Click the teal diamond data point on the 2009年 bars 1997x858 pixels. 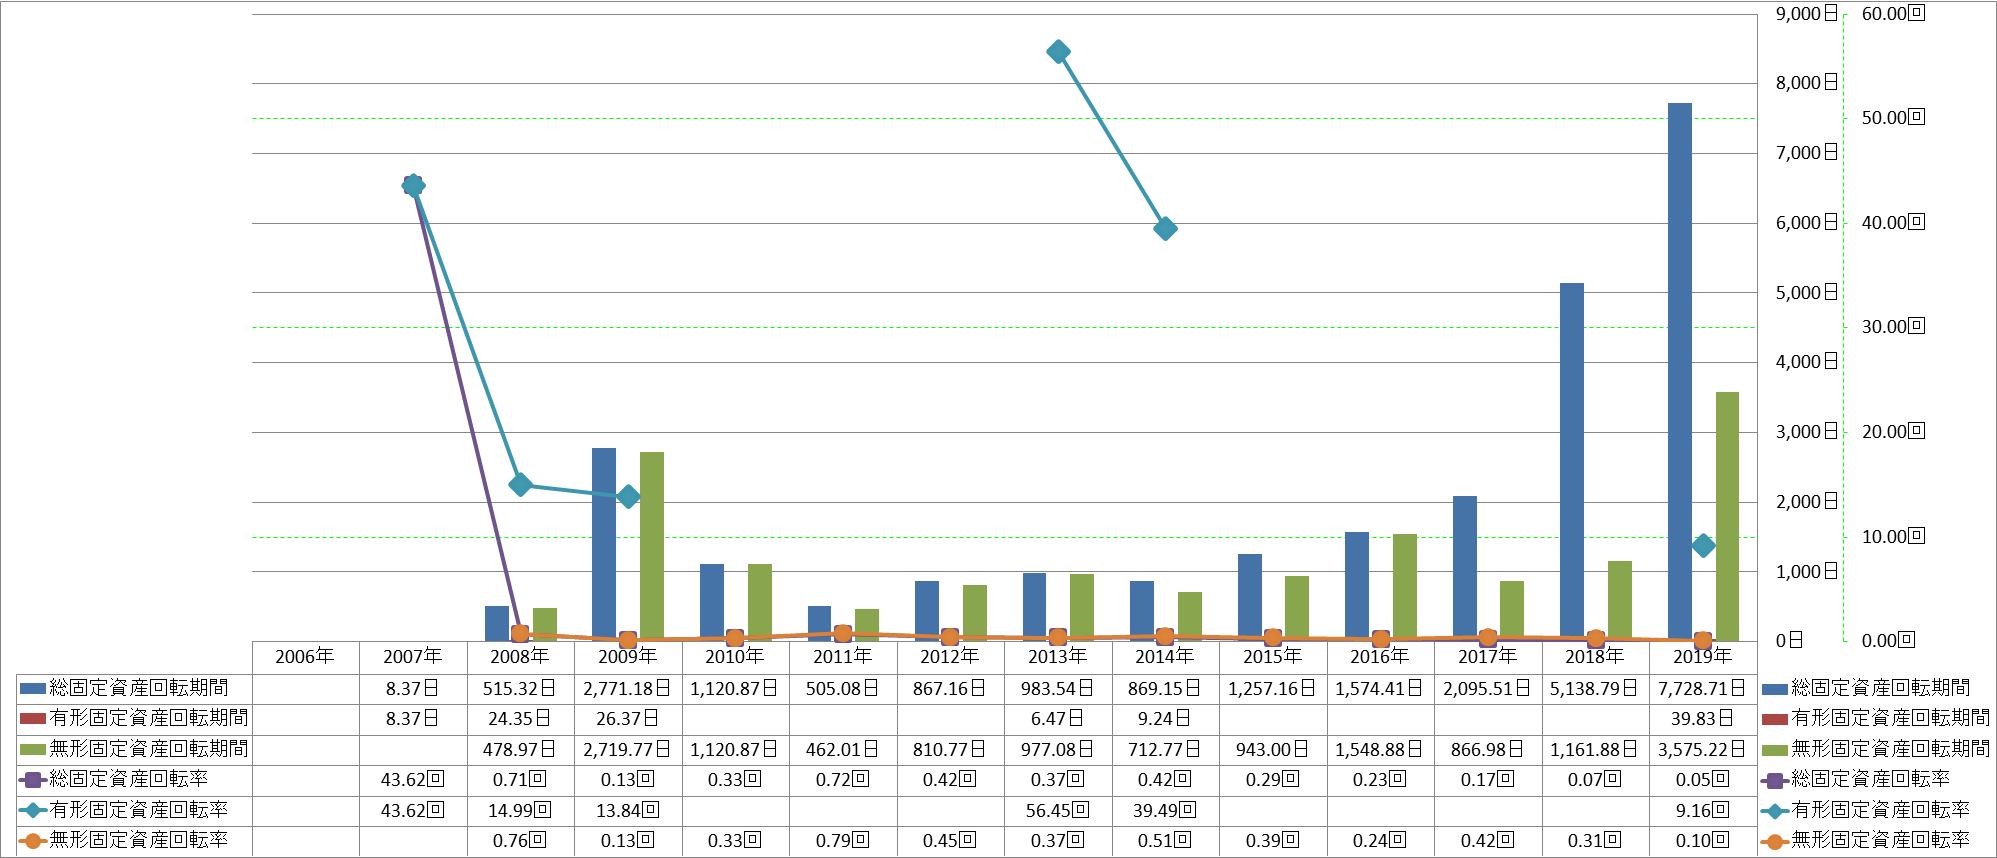click(628, 497)
